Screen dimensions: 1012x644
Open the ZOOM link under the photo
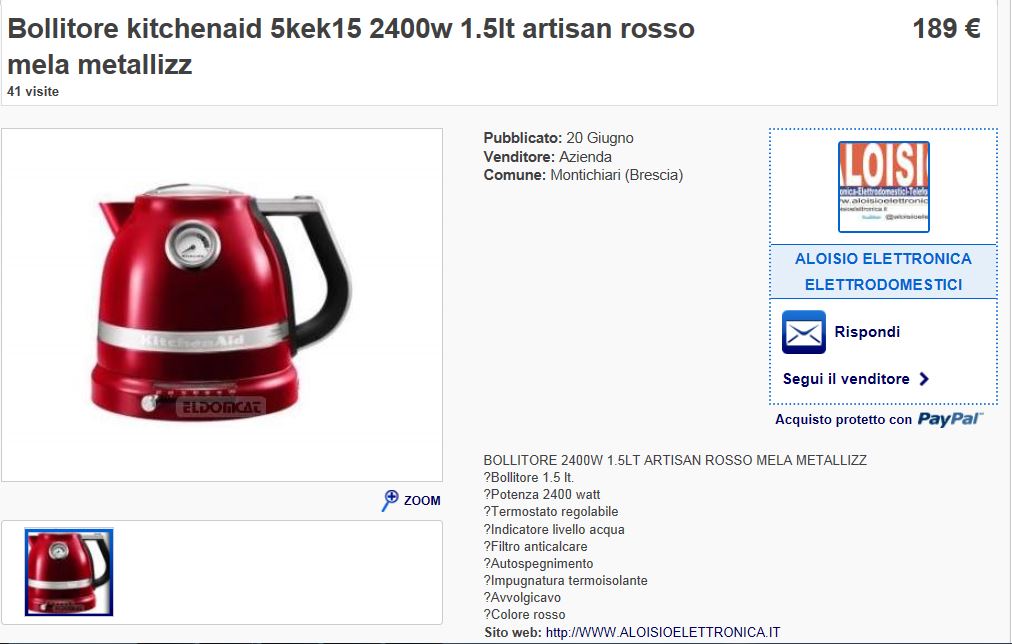click(422, 500)
